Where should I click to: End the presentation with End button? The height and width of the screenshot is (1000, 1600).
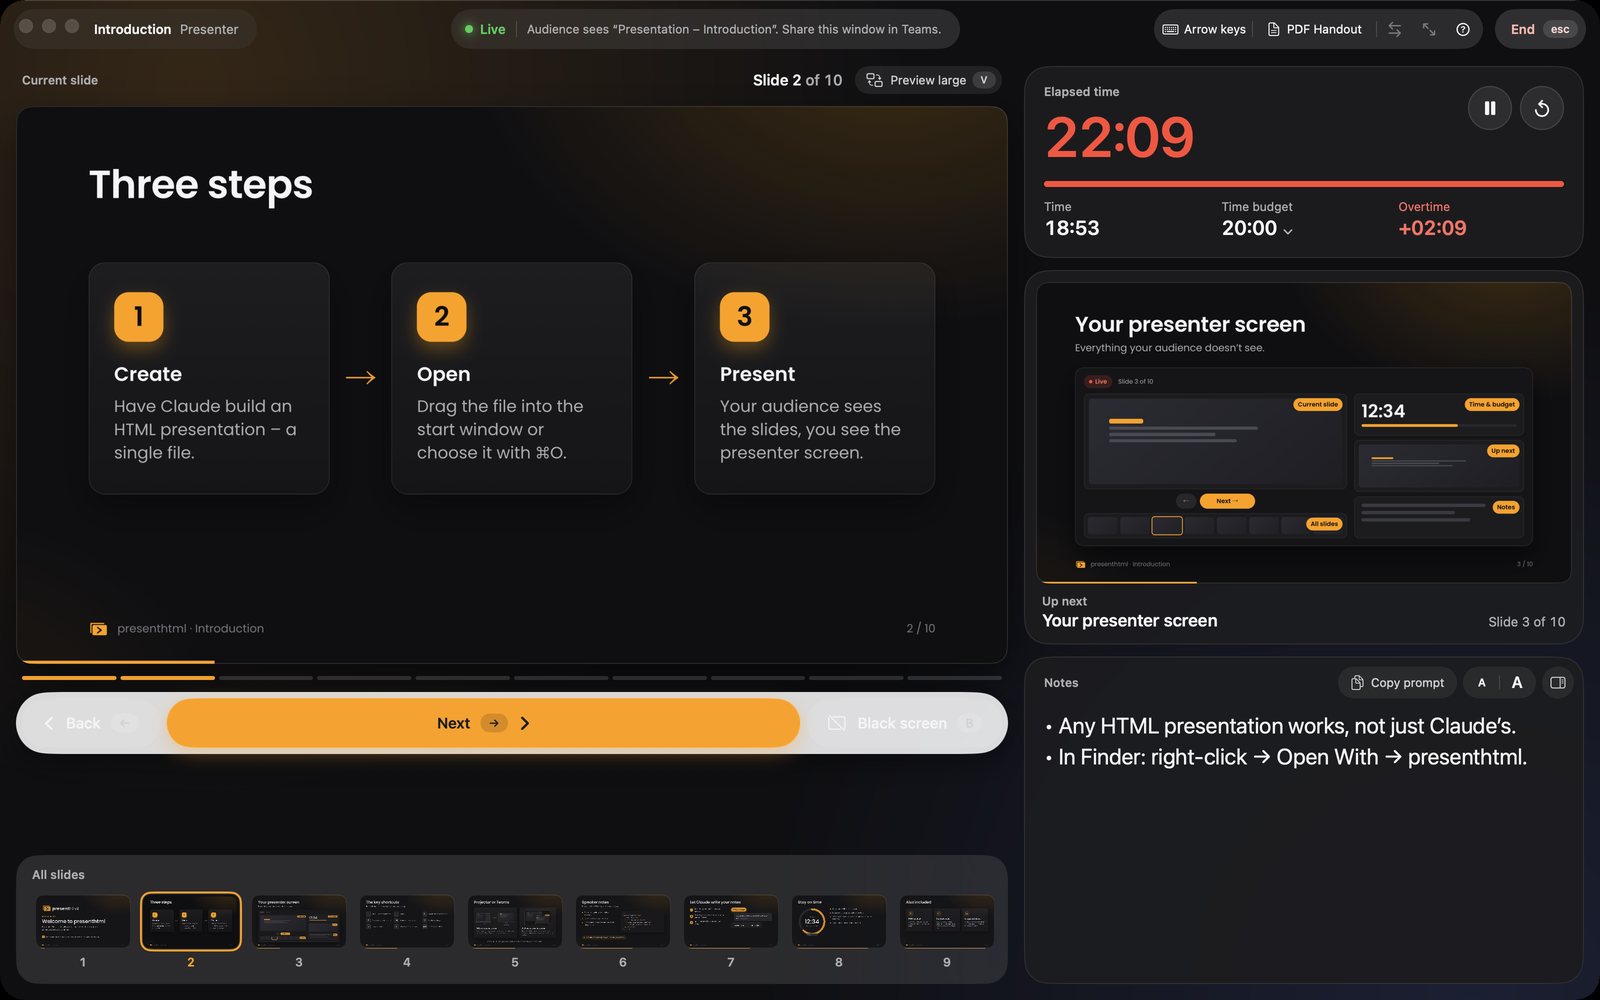tap(1540, 29)
